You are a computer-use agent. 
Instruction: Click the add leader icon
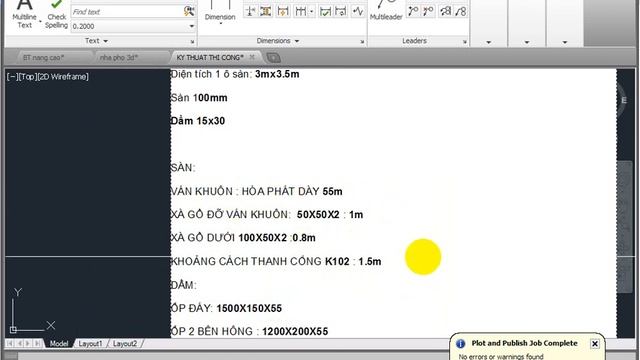click(x=413, y=11)
